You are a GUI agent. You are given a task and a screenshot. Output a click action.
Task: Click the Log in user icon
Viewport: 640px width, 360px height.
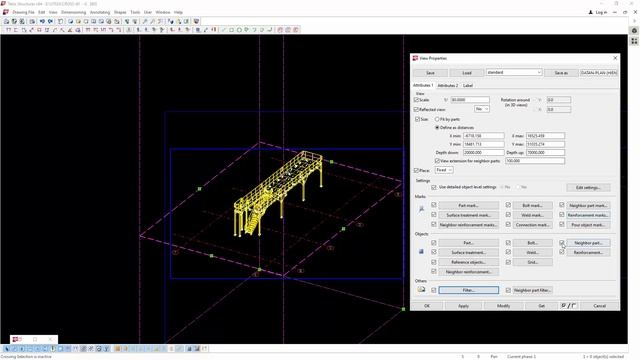pyautogui.click(x=591, y=12)
